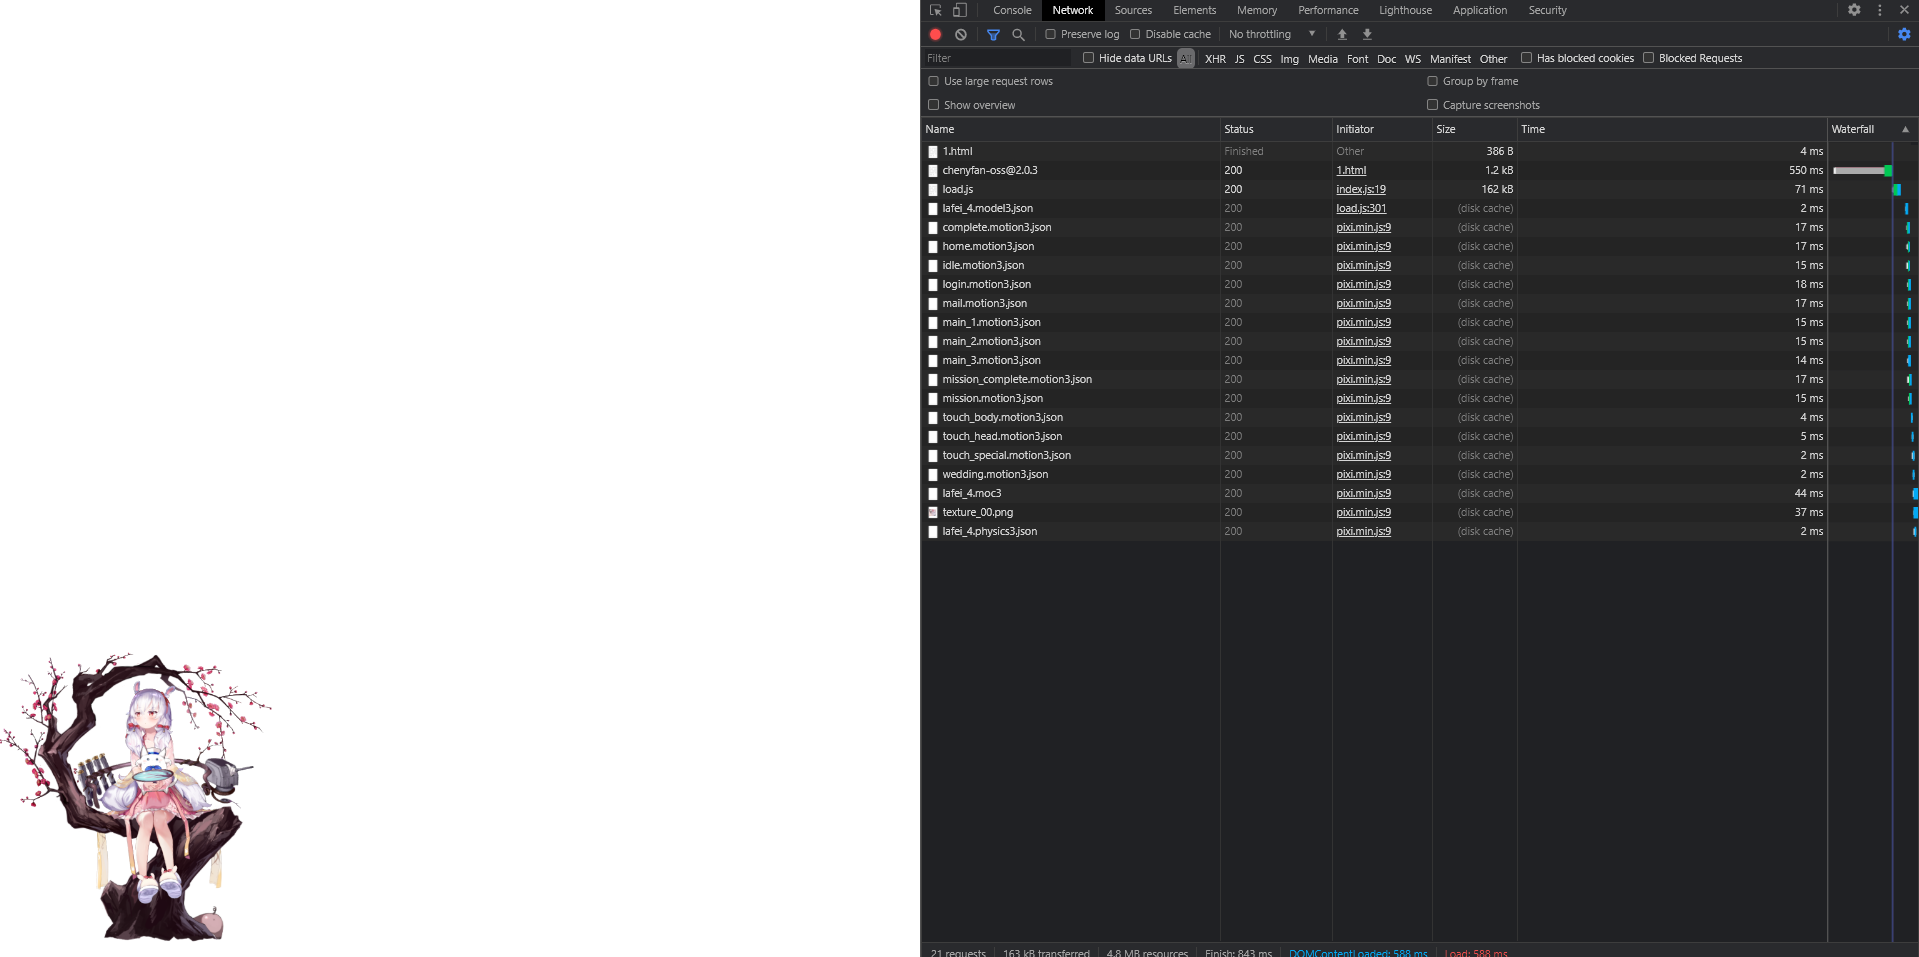
Task: Click the Filter text input field
Action: click(997, 58)
